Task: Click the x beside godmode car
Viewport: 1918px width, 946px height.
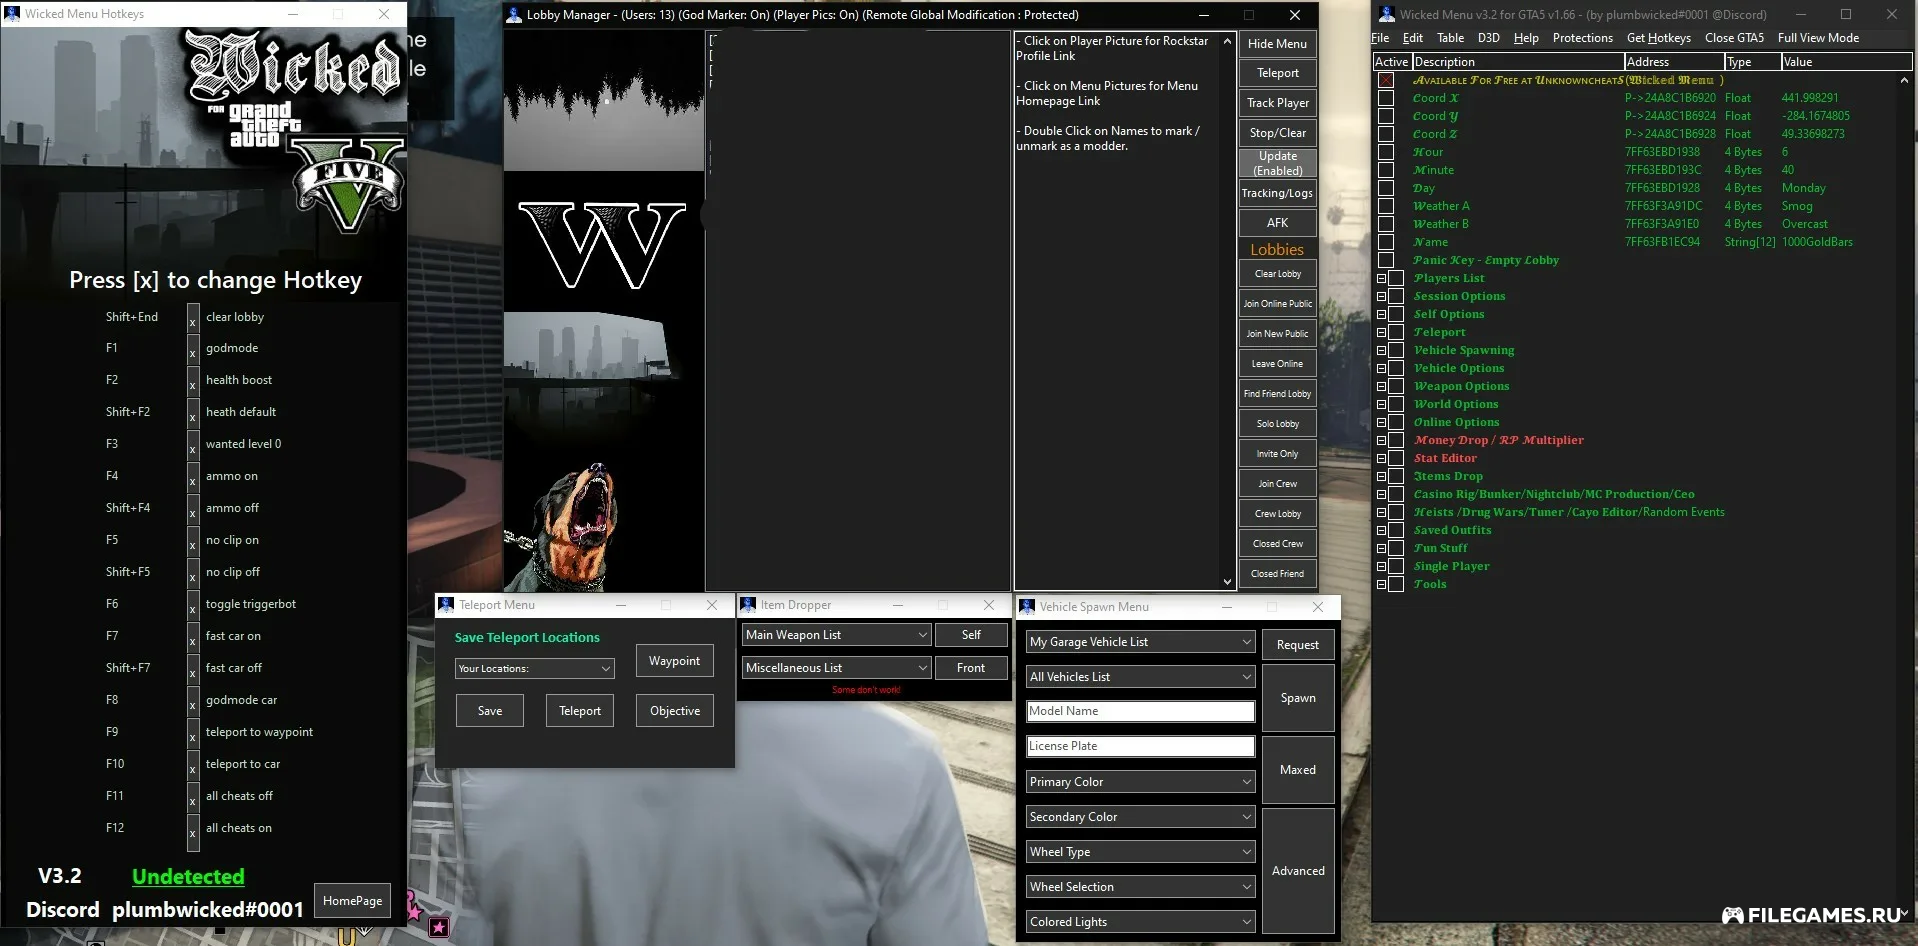Action: tap(193, 701)
